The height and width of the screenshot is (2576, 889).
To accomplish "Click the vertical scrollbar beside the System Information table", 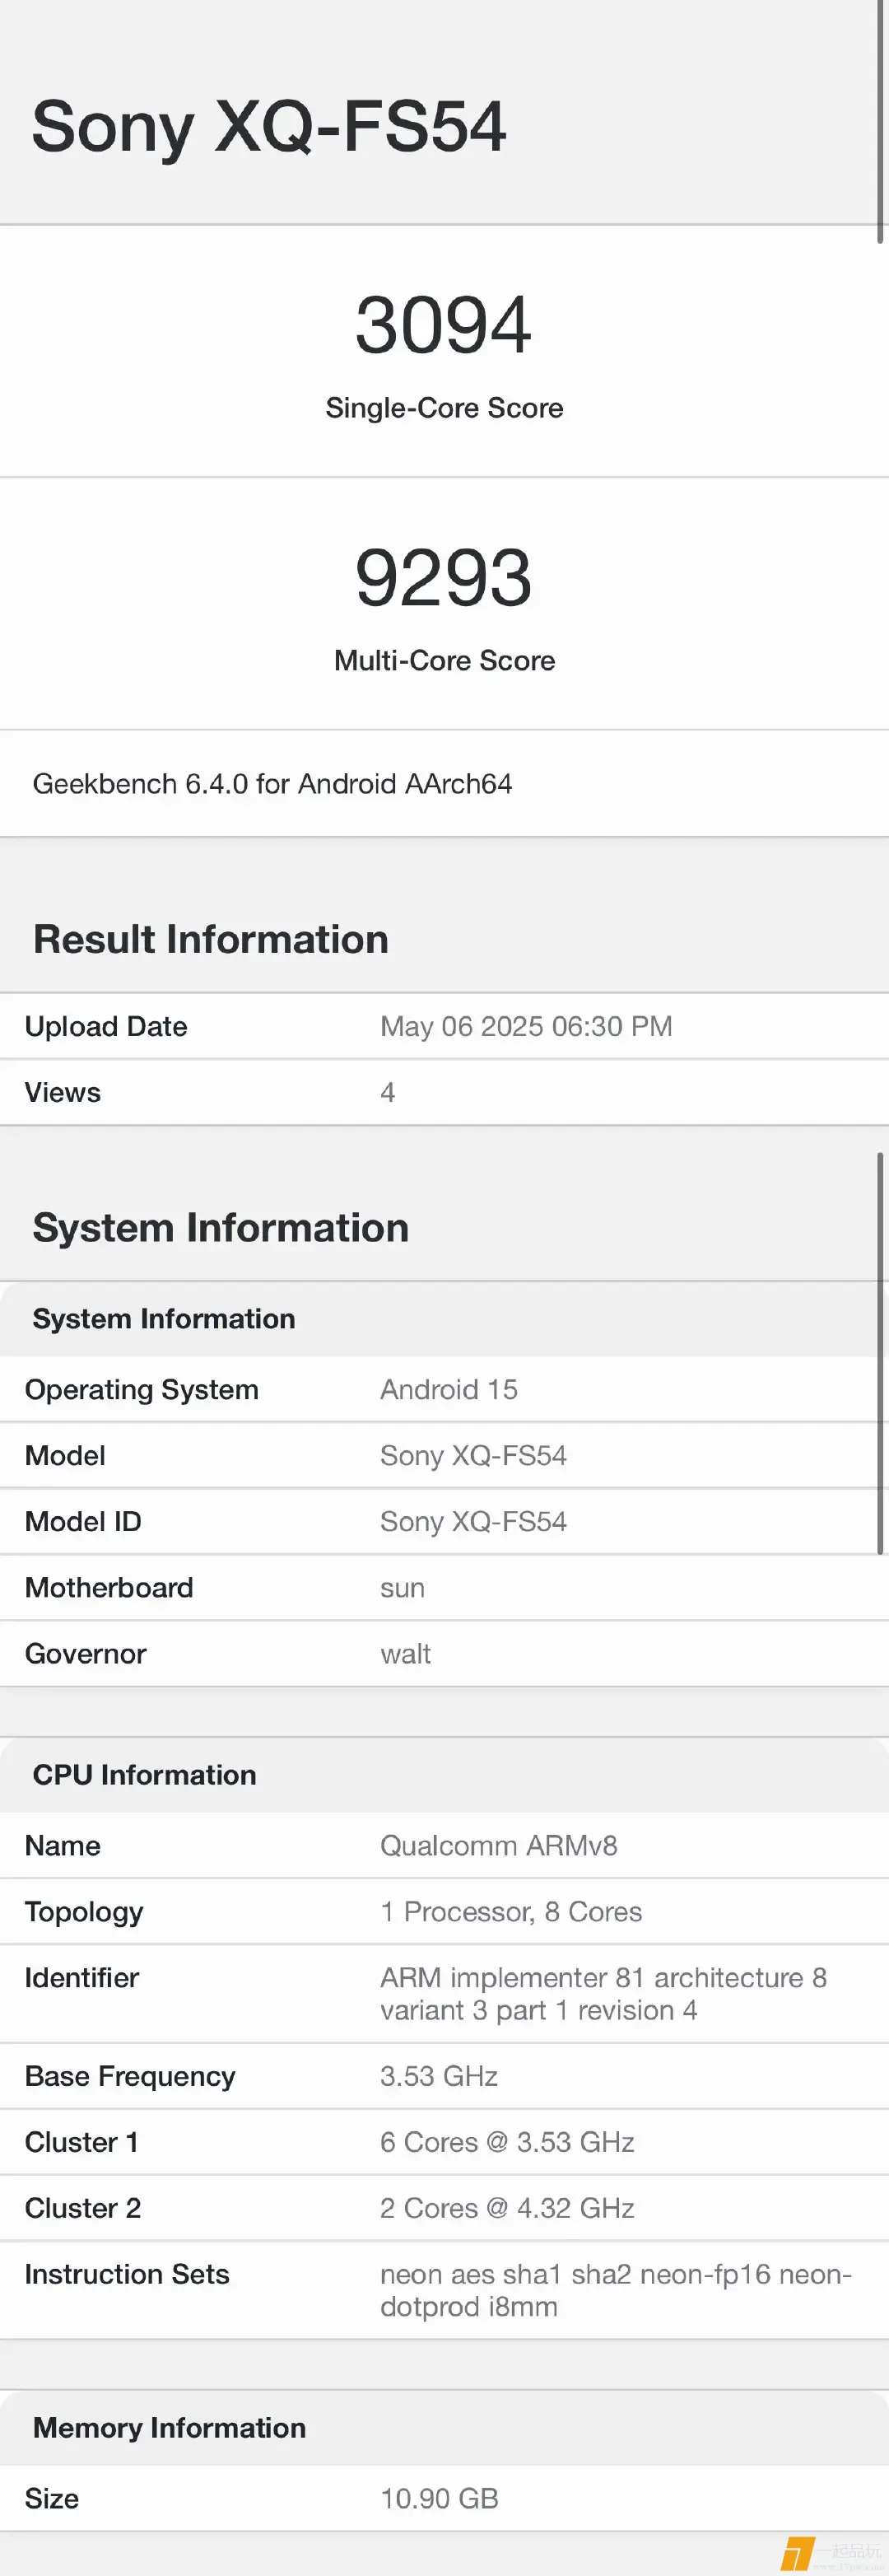I will click(x=880, y=1353).
